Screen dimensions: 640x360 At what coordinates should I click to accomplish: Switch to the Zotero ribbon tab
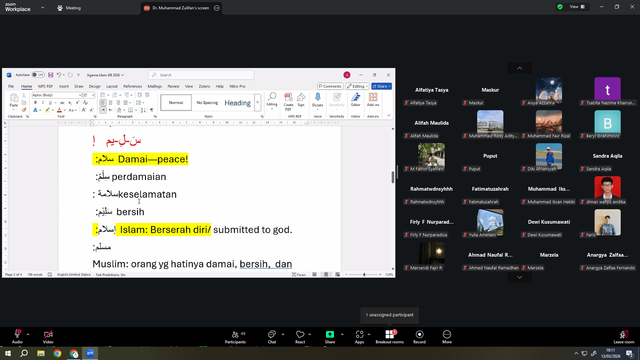(204, 87)
